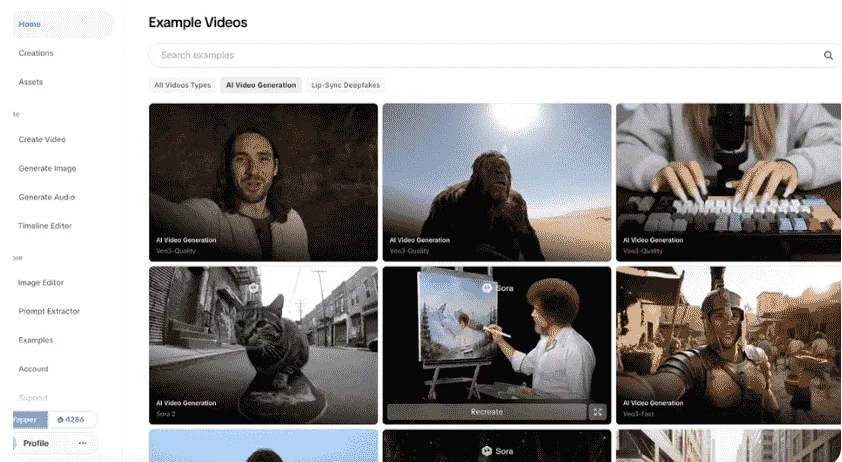The height and width of the screenshot is (462, 842).
Task: Open the keyboard typing hands video
Action: click(729, 182)
